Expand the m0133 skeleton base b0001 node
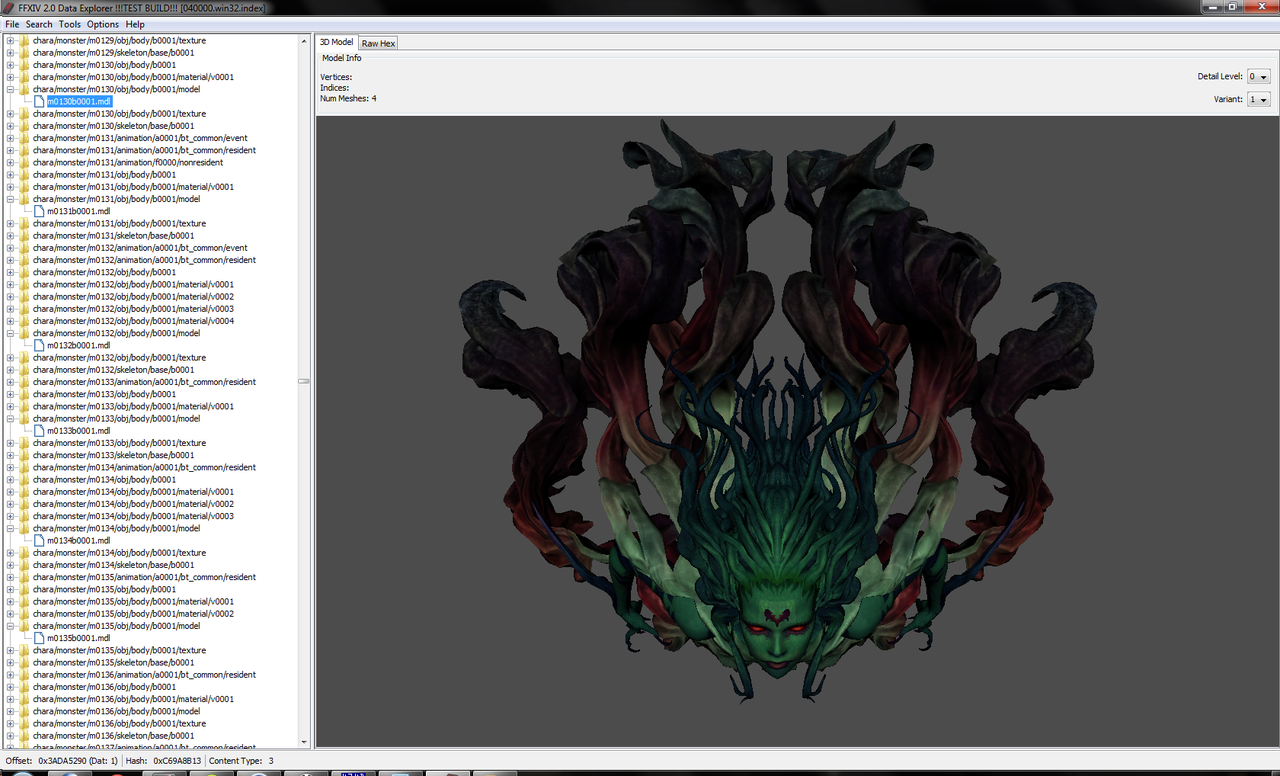Image resolution: width=1280 pixels, height=776 pixels. (x=10, y=455)
